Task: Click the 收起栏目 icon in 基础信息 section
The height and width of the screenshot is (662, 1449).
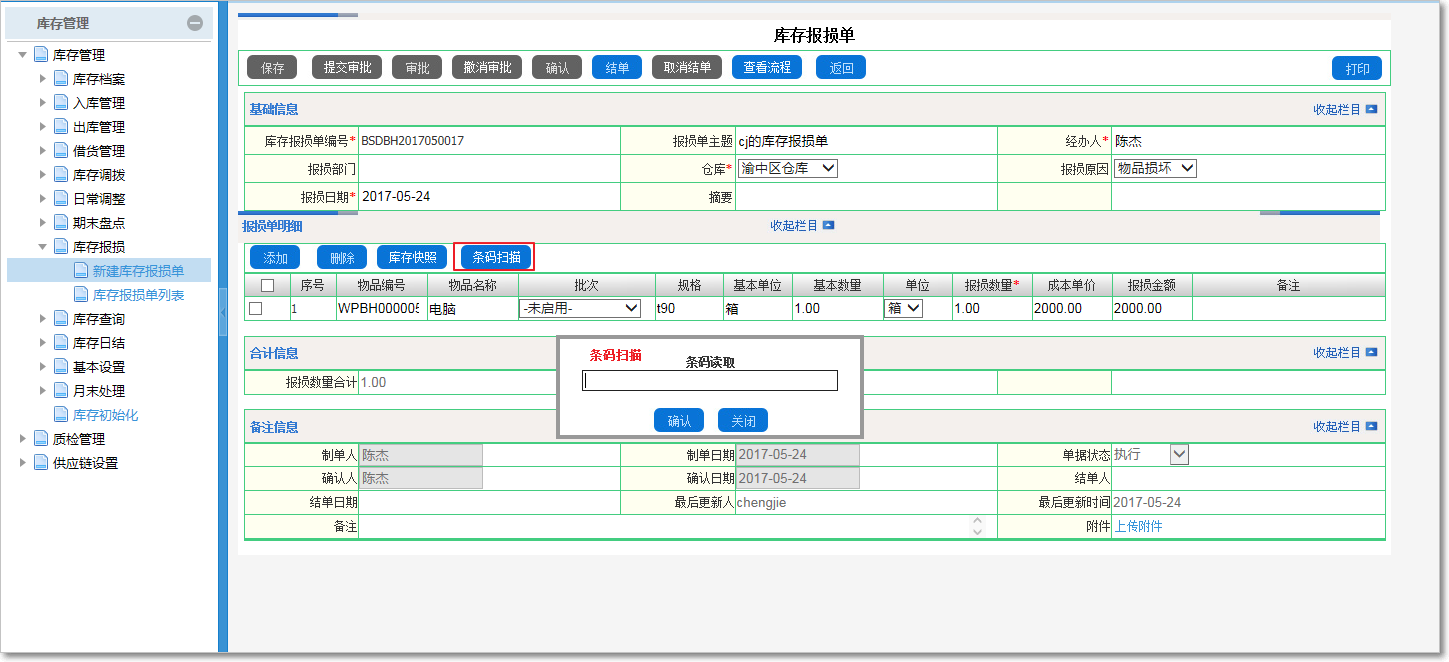Action: (x=1371, y=109)
